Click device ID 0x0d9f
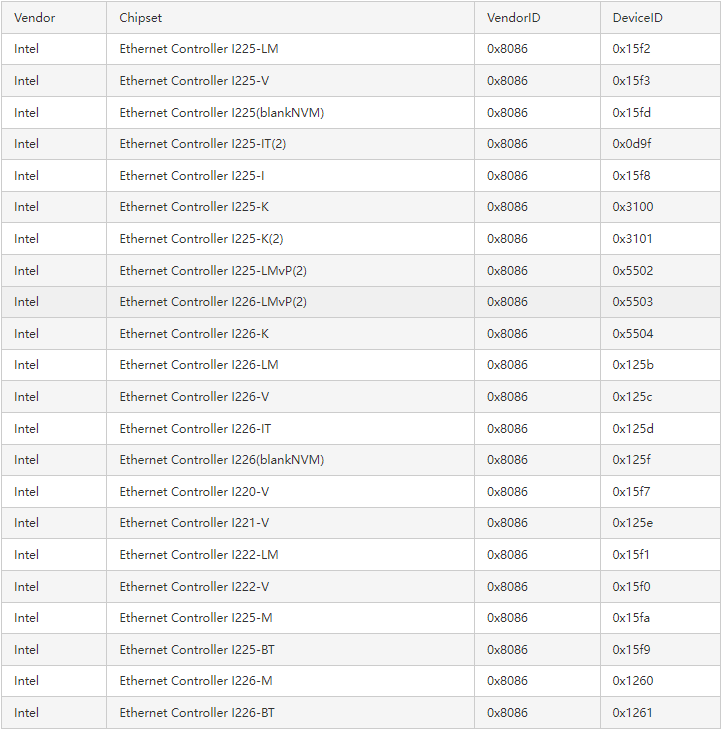This screenshot has height=731, width=724. point(632,144)
